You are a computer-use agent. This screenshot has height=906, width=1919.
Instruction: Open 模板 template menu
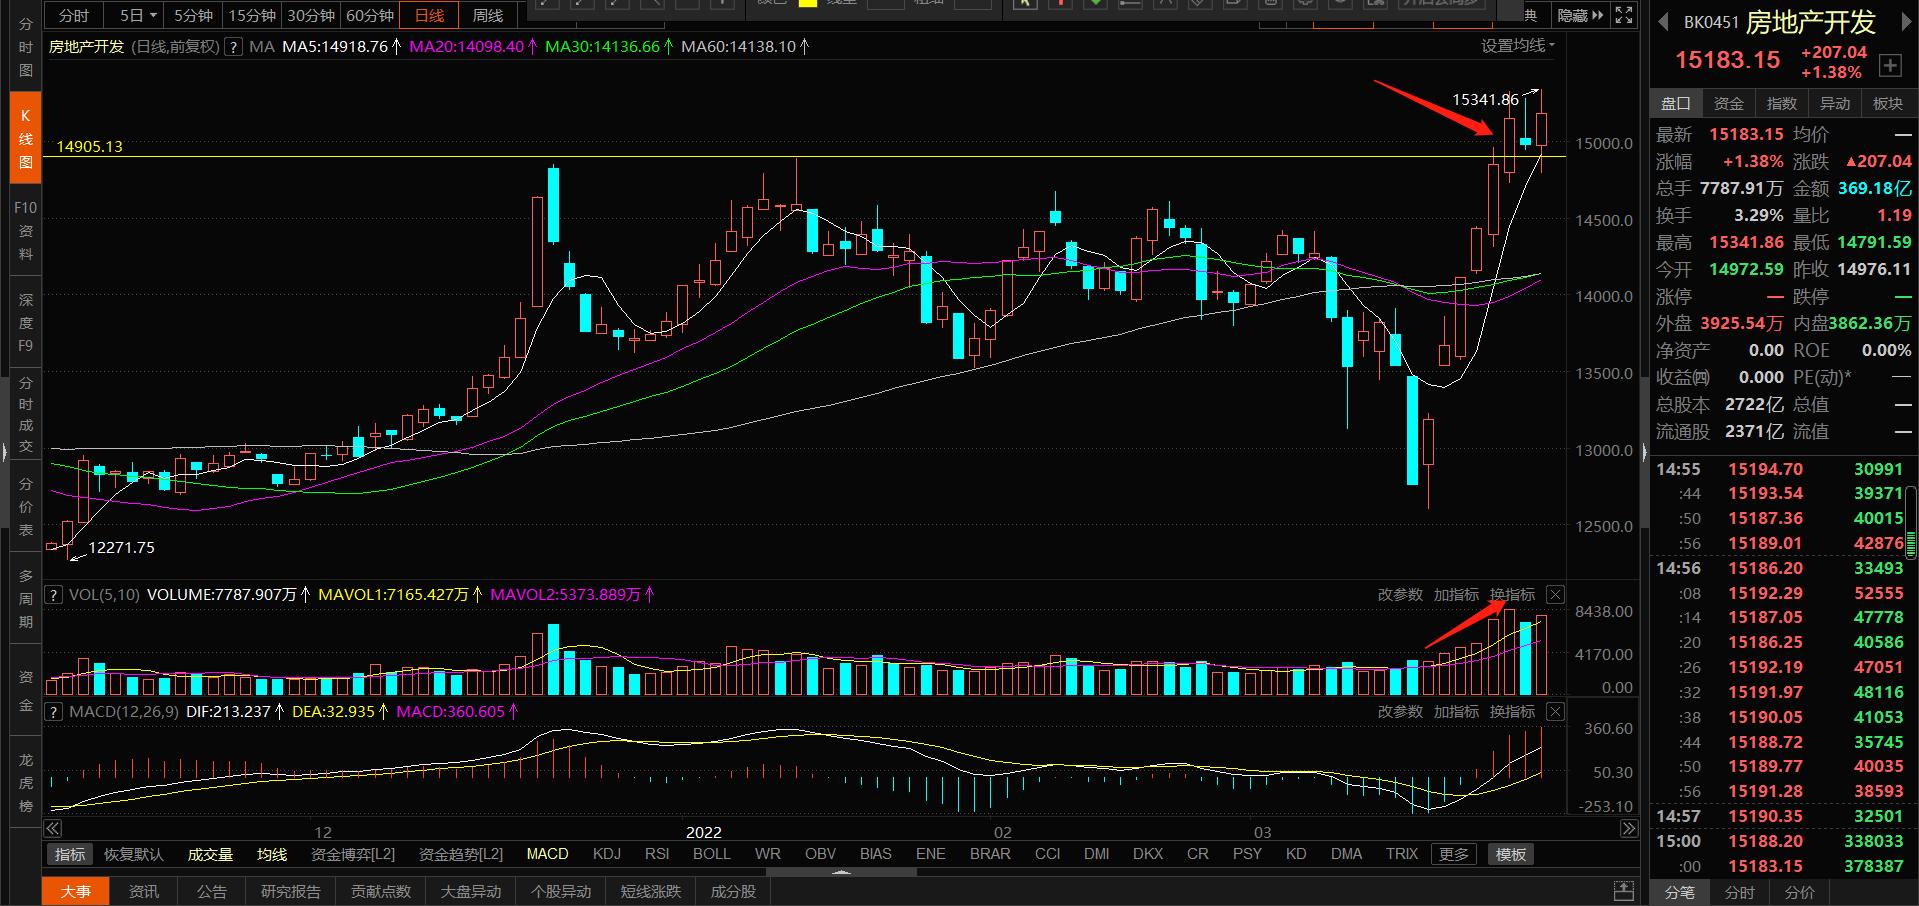click(1511, 854)
